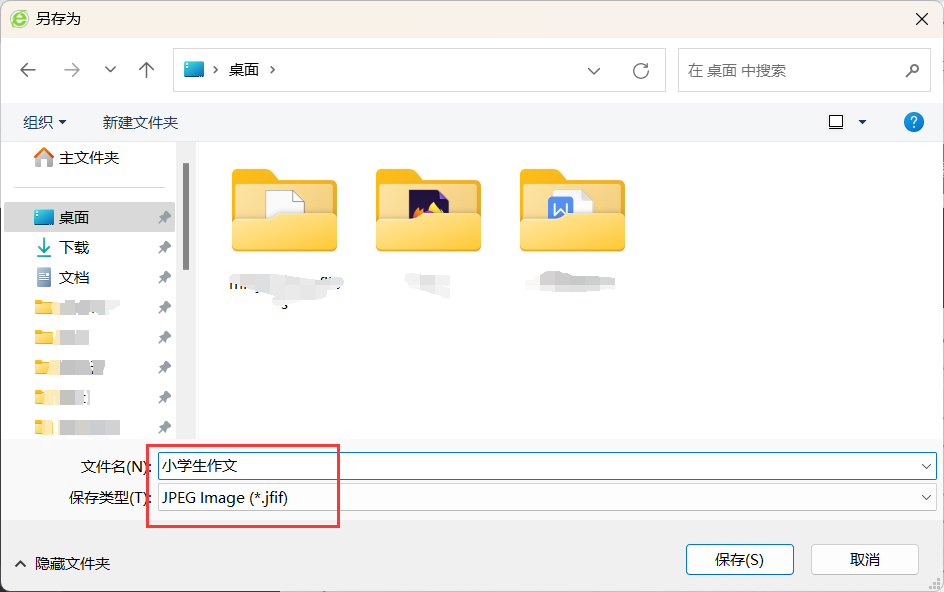Click the 取消 button
Viewport: 944px width, 592px height.
[865, 560]
